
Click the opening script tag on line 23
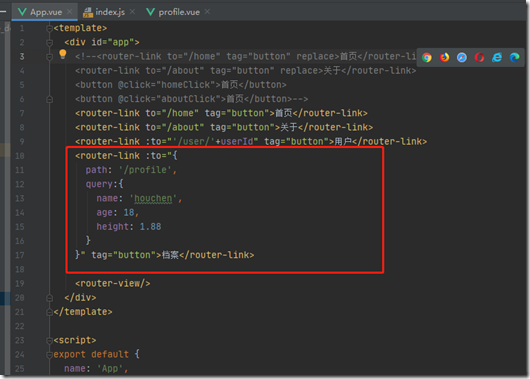[x=75, y=340]
